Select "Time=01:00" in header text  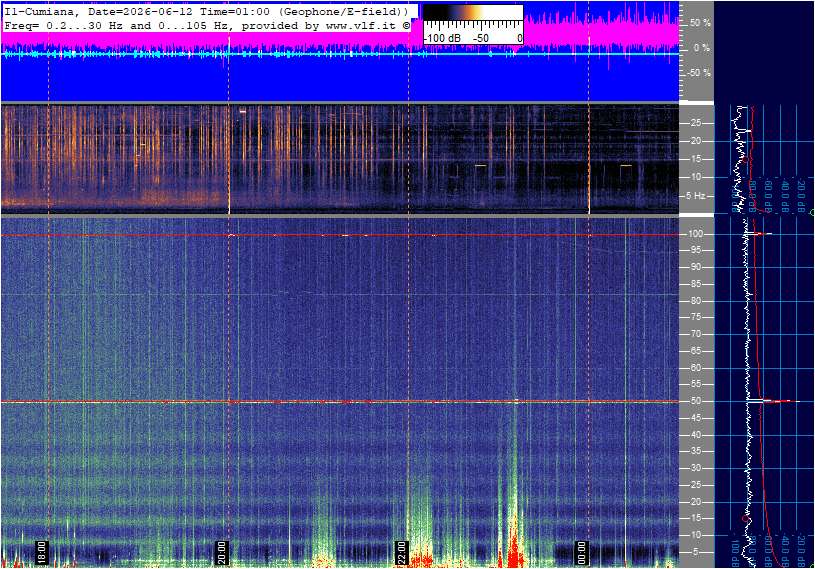[234, 11]
